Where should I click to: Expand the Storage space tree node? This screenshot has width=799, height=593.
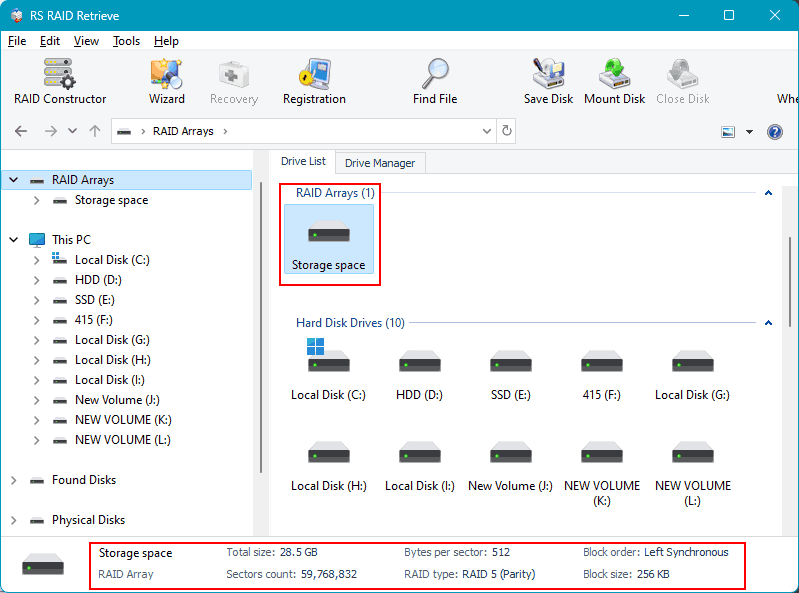click(x=37, y=200)
